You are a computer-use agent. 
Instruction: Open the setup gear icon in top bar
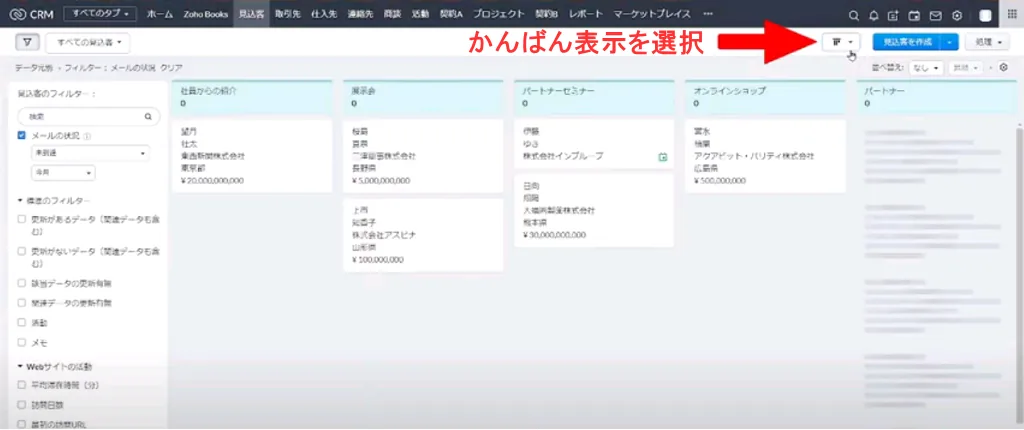(957, 16)
